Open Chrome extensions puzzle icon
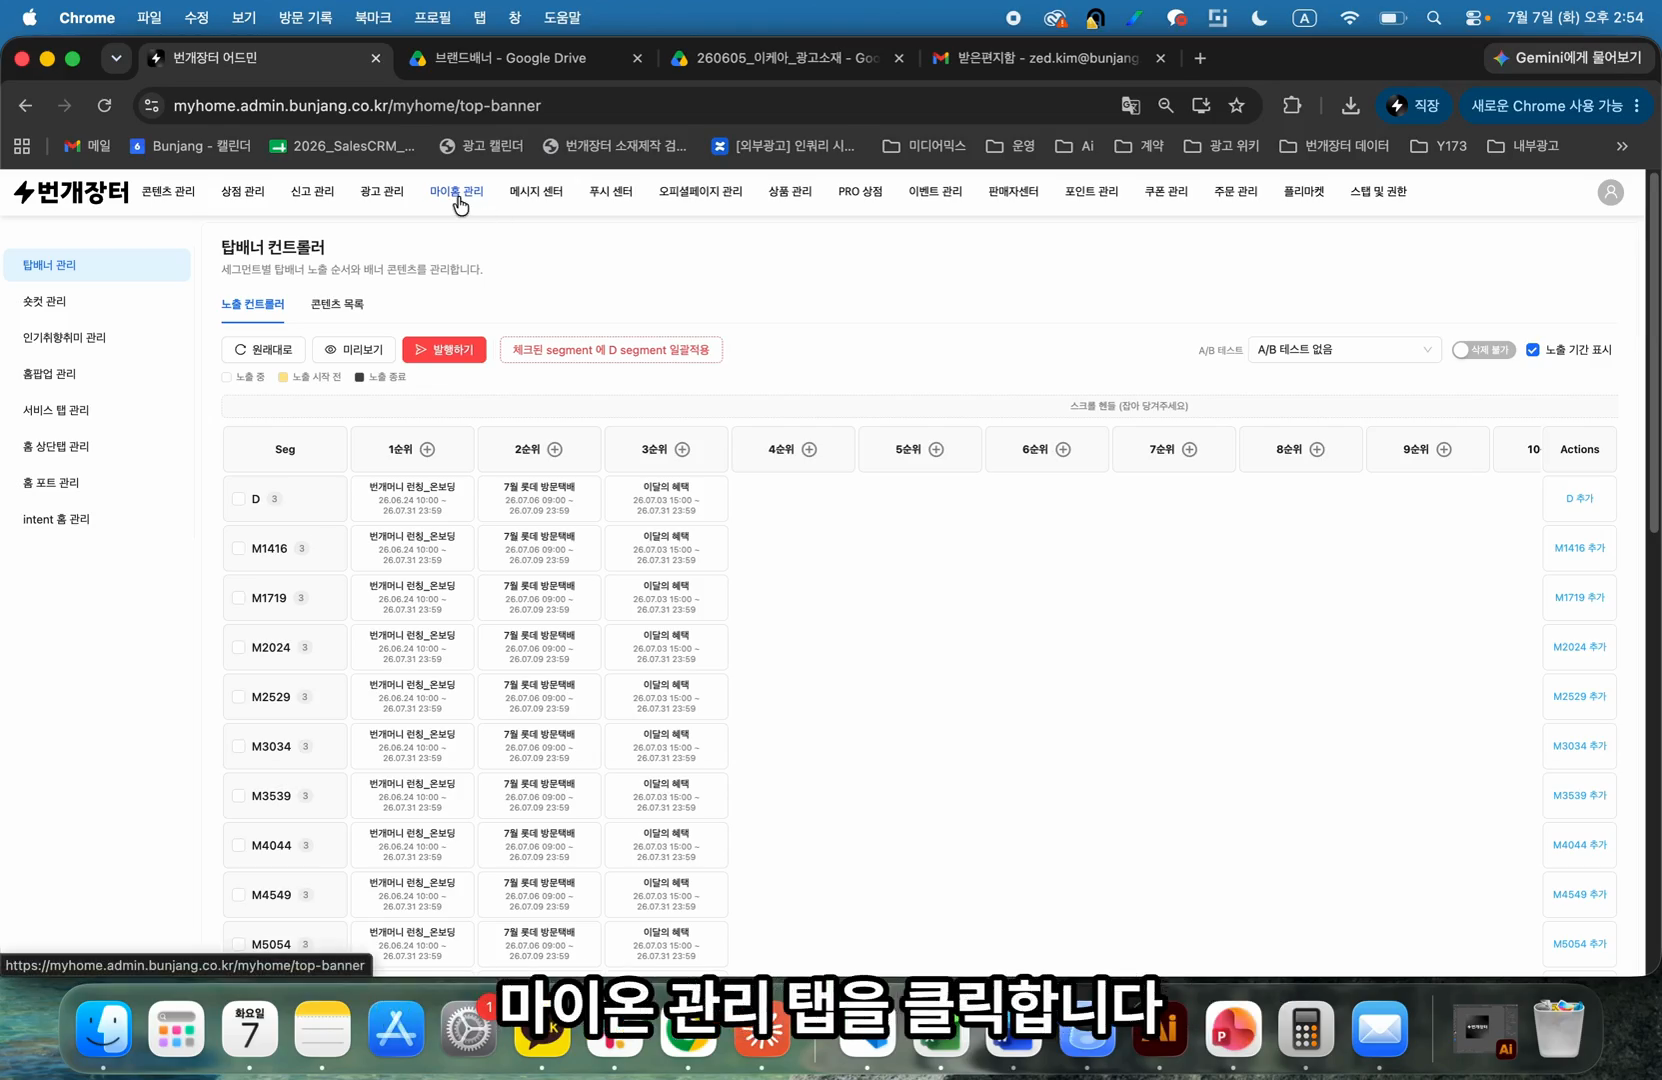This screenshot has height=1080, width=1662. pyautogui.click(x=1292, y=105)
